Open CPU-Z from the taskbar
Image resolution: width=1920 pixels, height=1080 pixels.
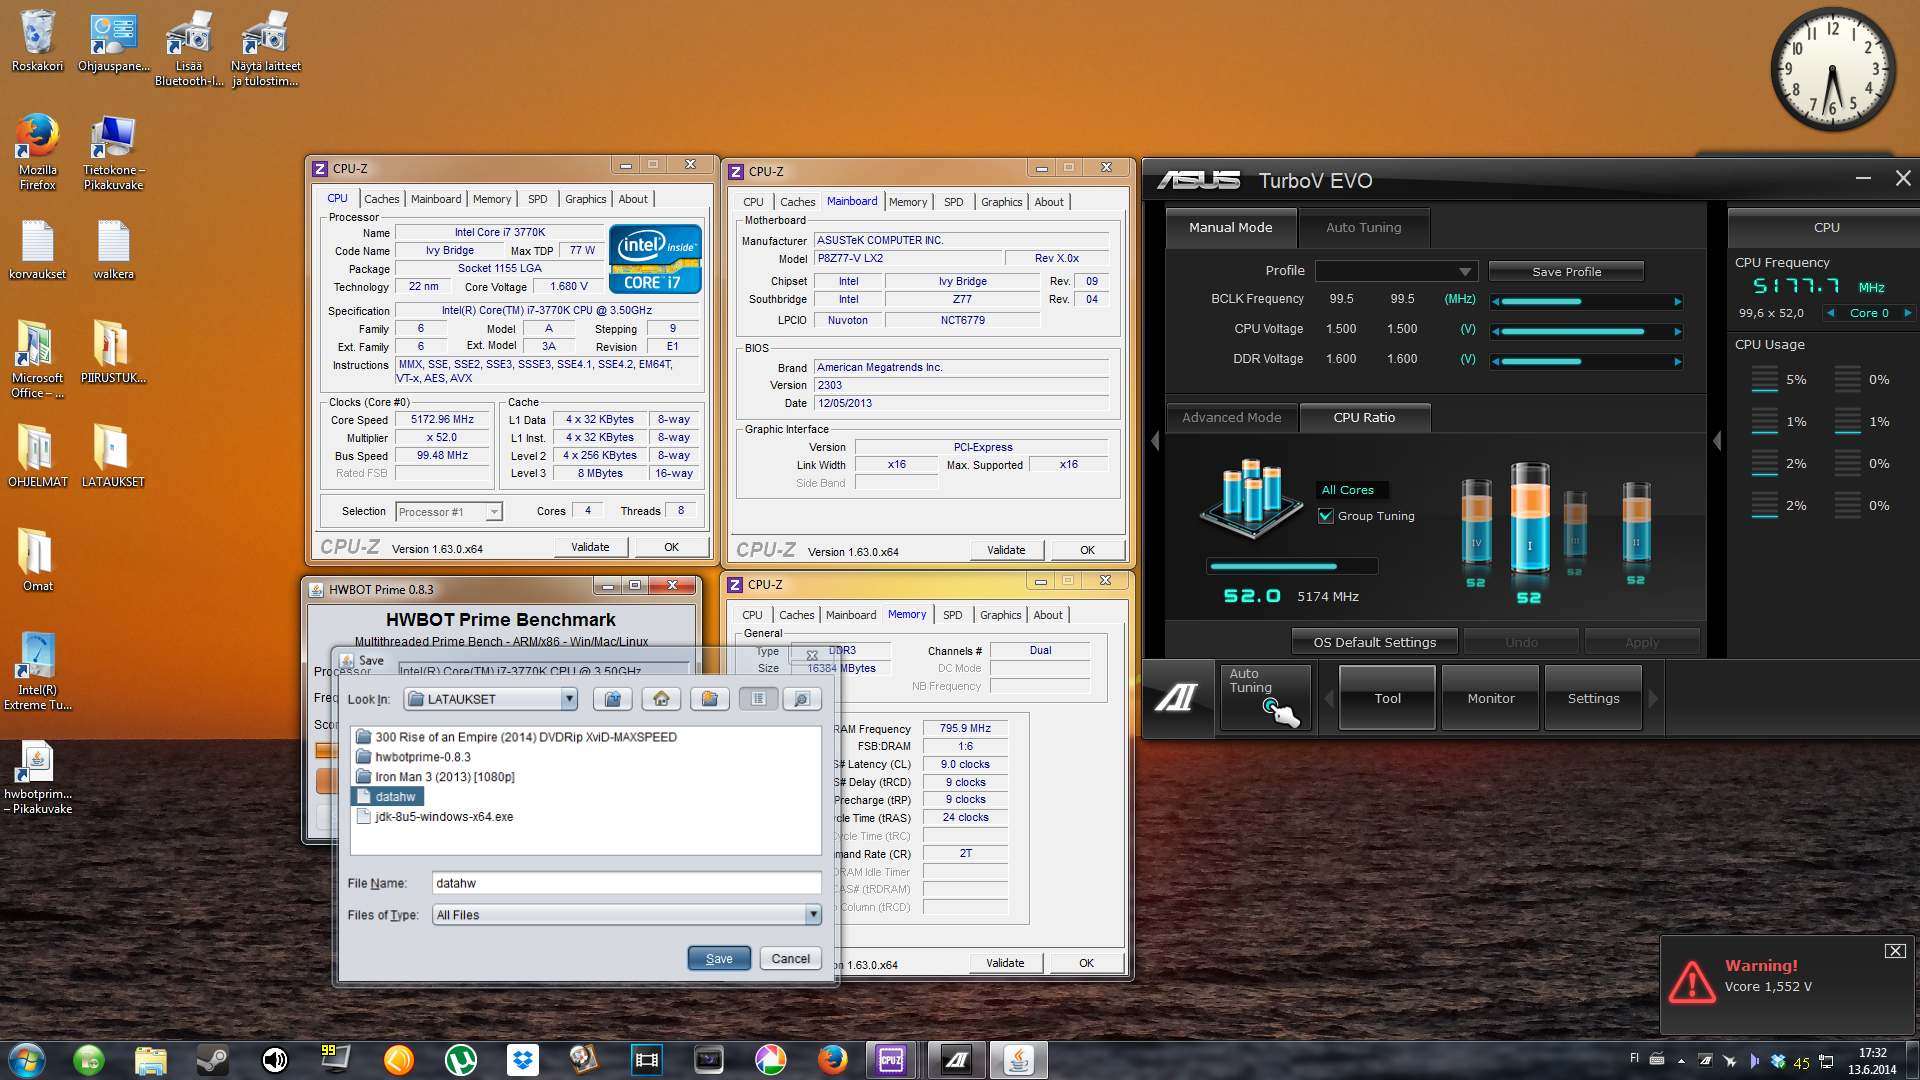click(891, 1059)
